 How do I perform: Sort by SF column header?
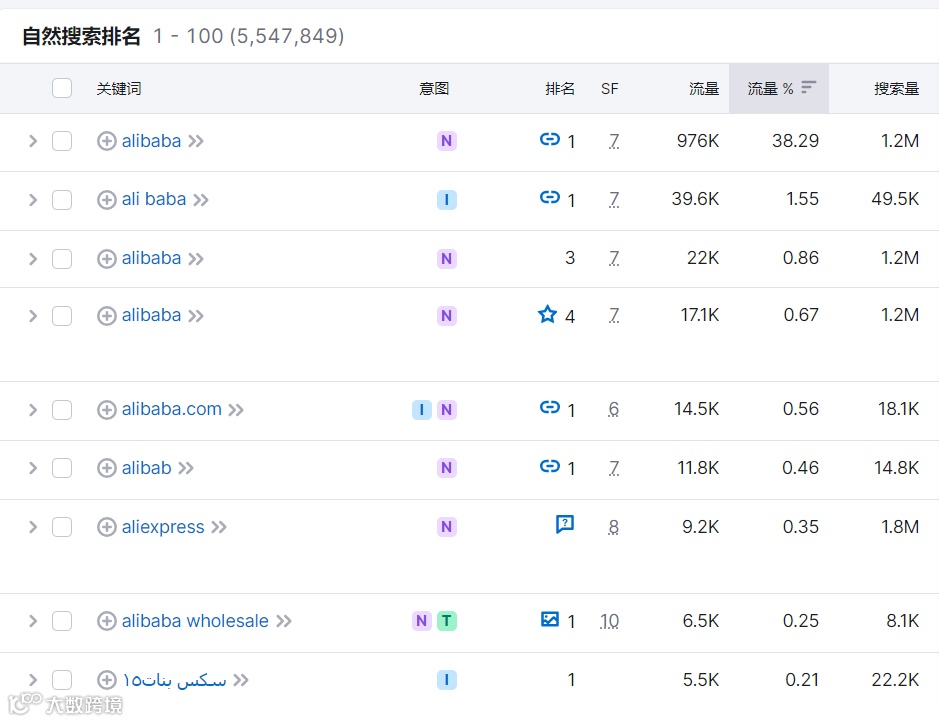pyautogui.click(x=610, y=89)
